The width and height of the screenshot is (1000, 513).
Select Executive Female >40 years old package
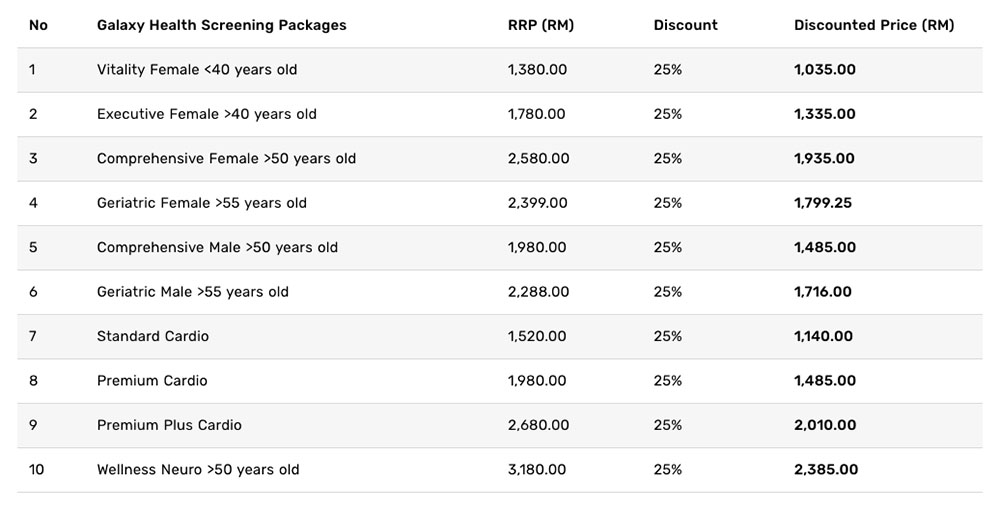pyautogui.click(x=207, y=114)
